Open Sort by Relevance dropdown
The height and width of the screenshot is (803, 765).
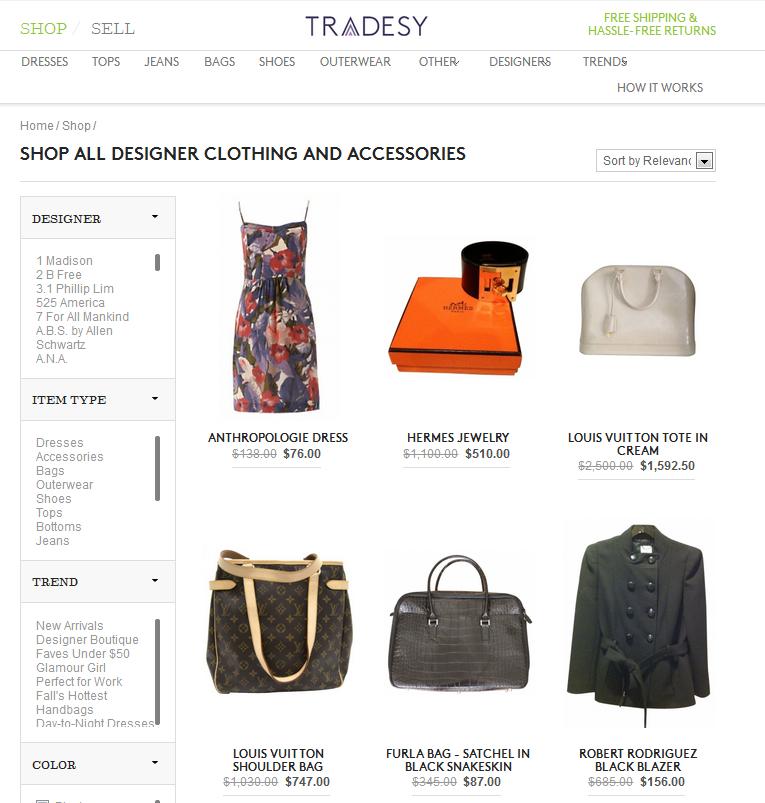click(x=655, y=161)
